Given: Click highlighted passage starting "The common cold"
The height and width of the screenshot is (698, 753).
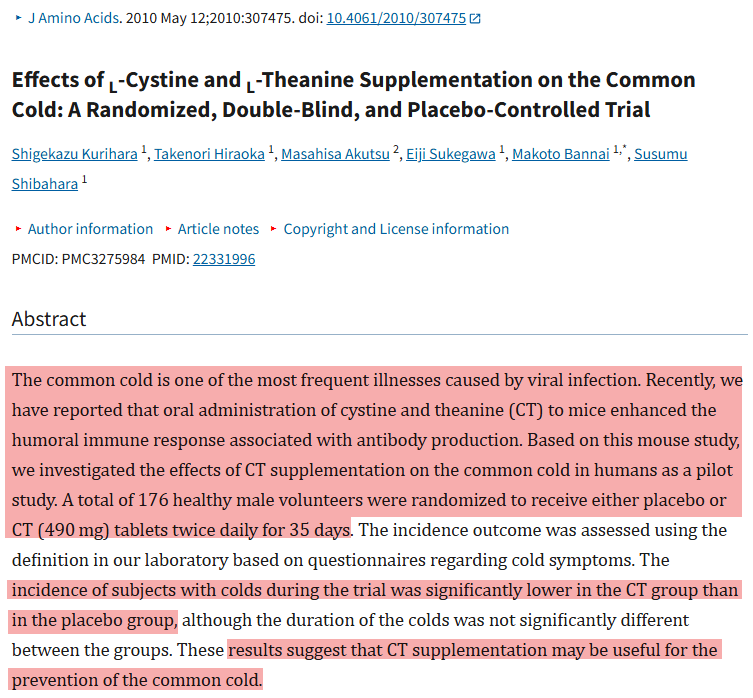Looking at the screenshot, I should tap(376, 440).
